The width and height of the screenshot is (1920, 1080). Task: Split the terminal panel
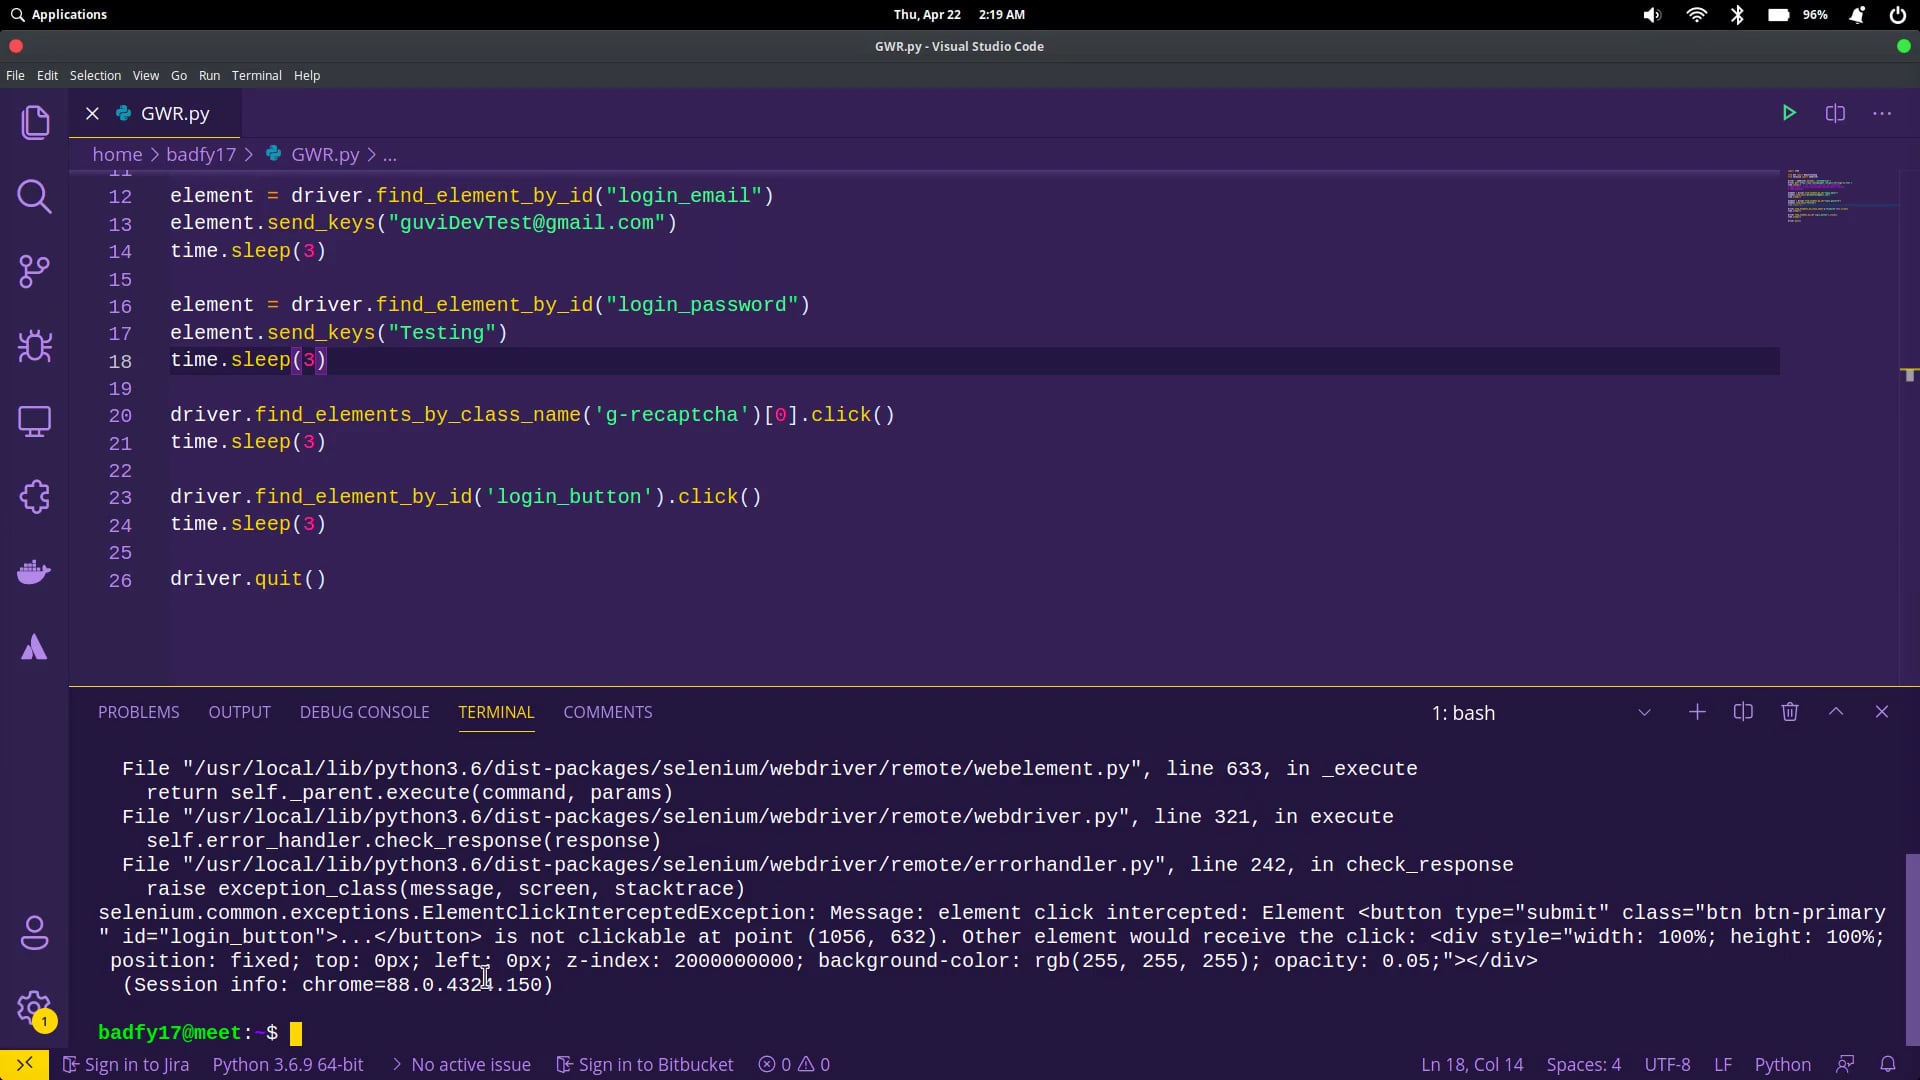1743,712
